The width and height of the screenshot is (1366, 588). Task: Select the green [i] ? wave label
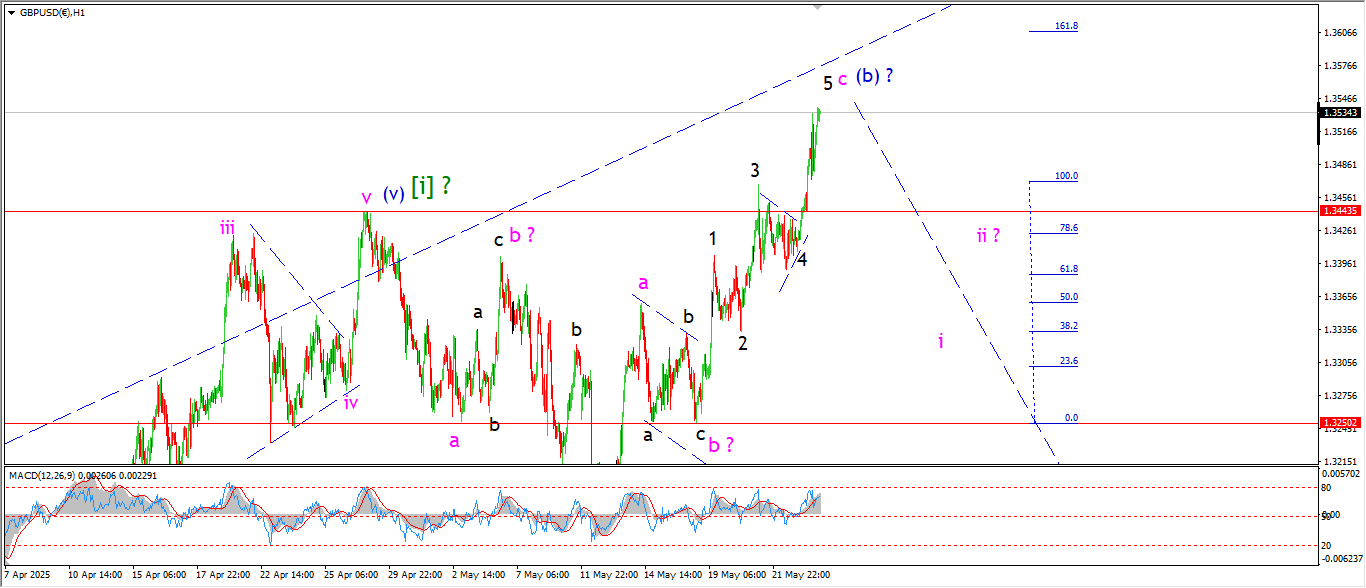[431, 186]
